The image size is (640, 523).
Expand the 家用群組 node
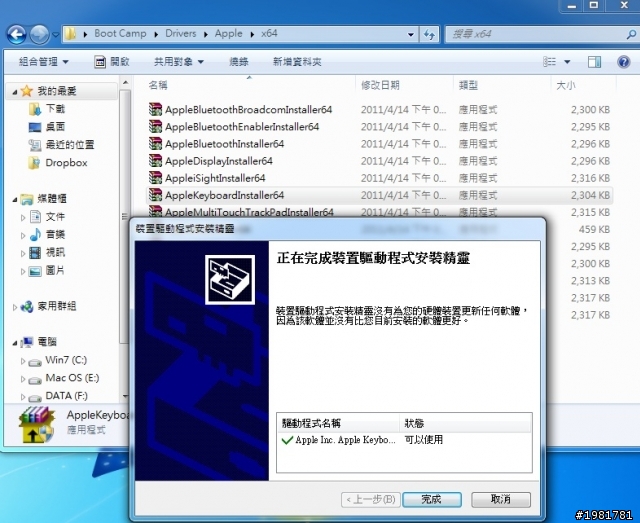[x=15, y=307]
